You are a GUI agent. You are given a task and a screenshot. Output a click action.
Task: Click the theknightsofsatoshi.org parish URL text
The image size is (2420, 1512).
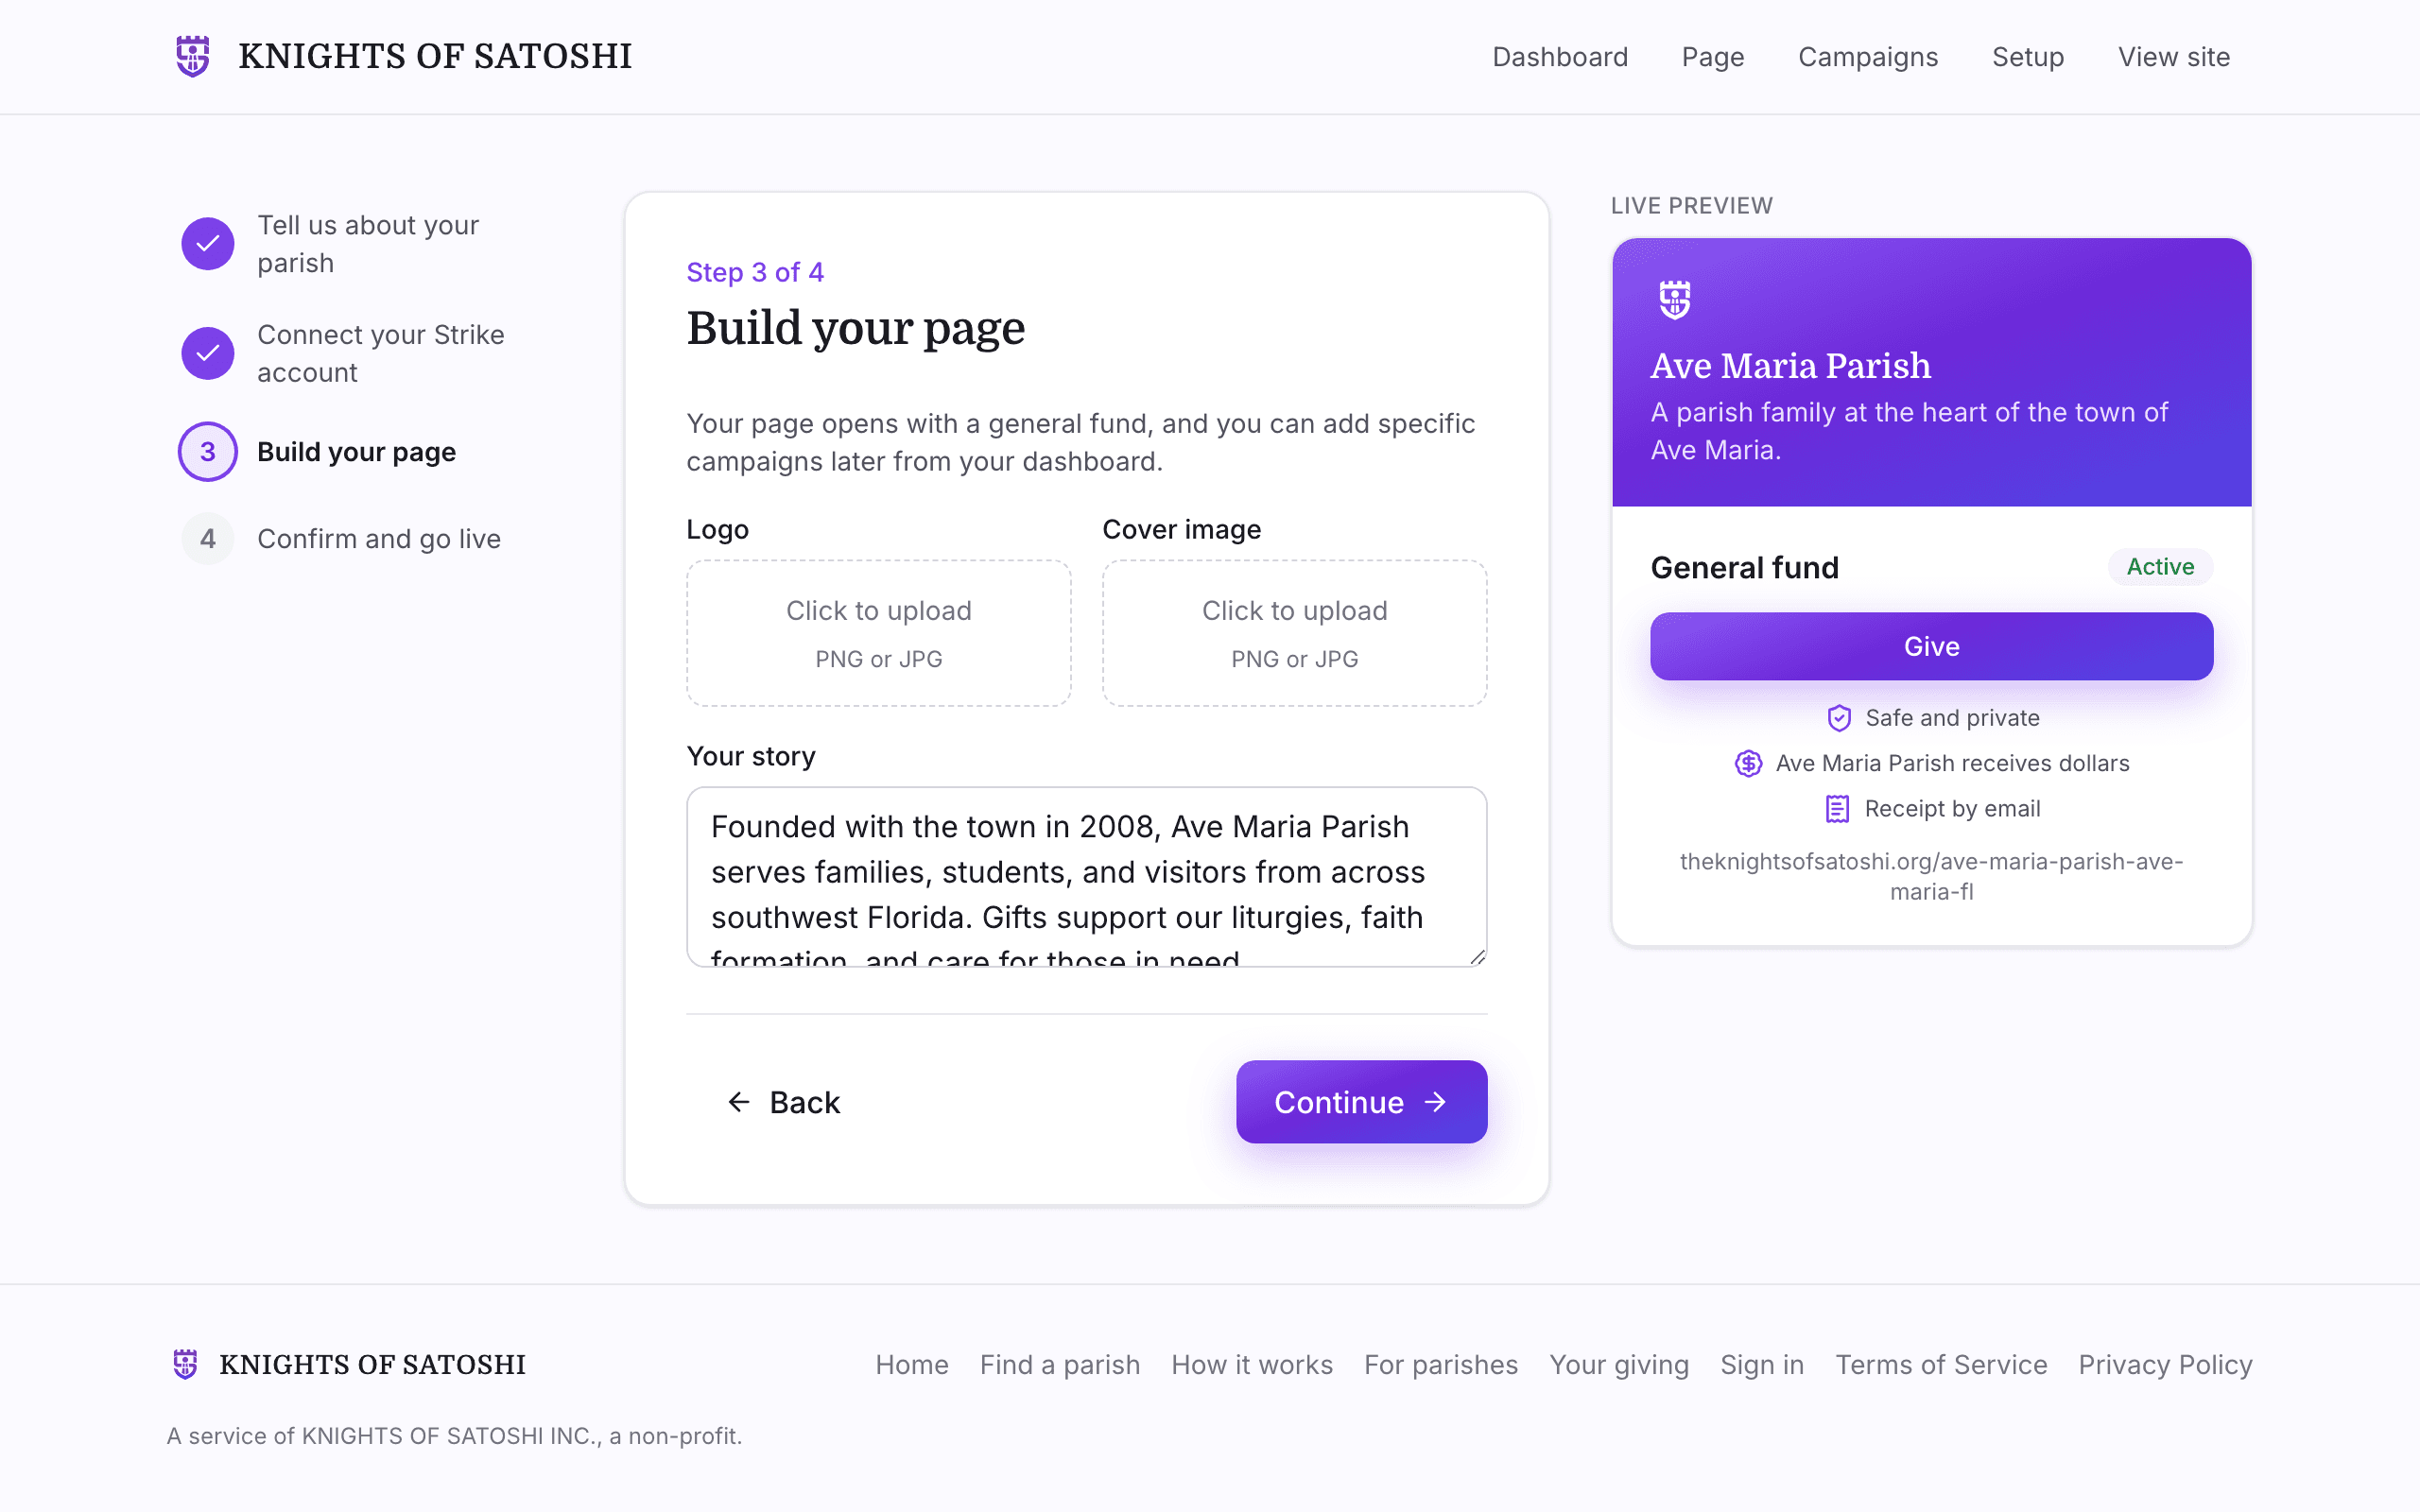point(1931,876)
